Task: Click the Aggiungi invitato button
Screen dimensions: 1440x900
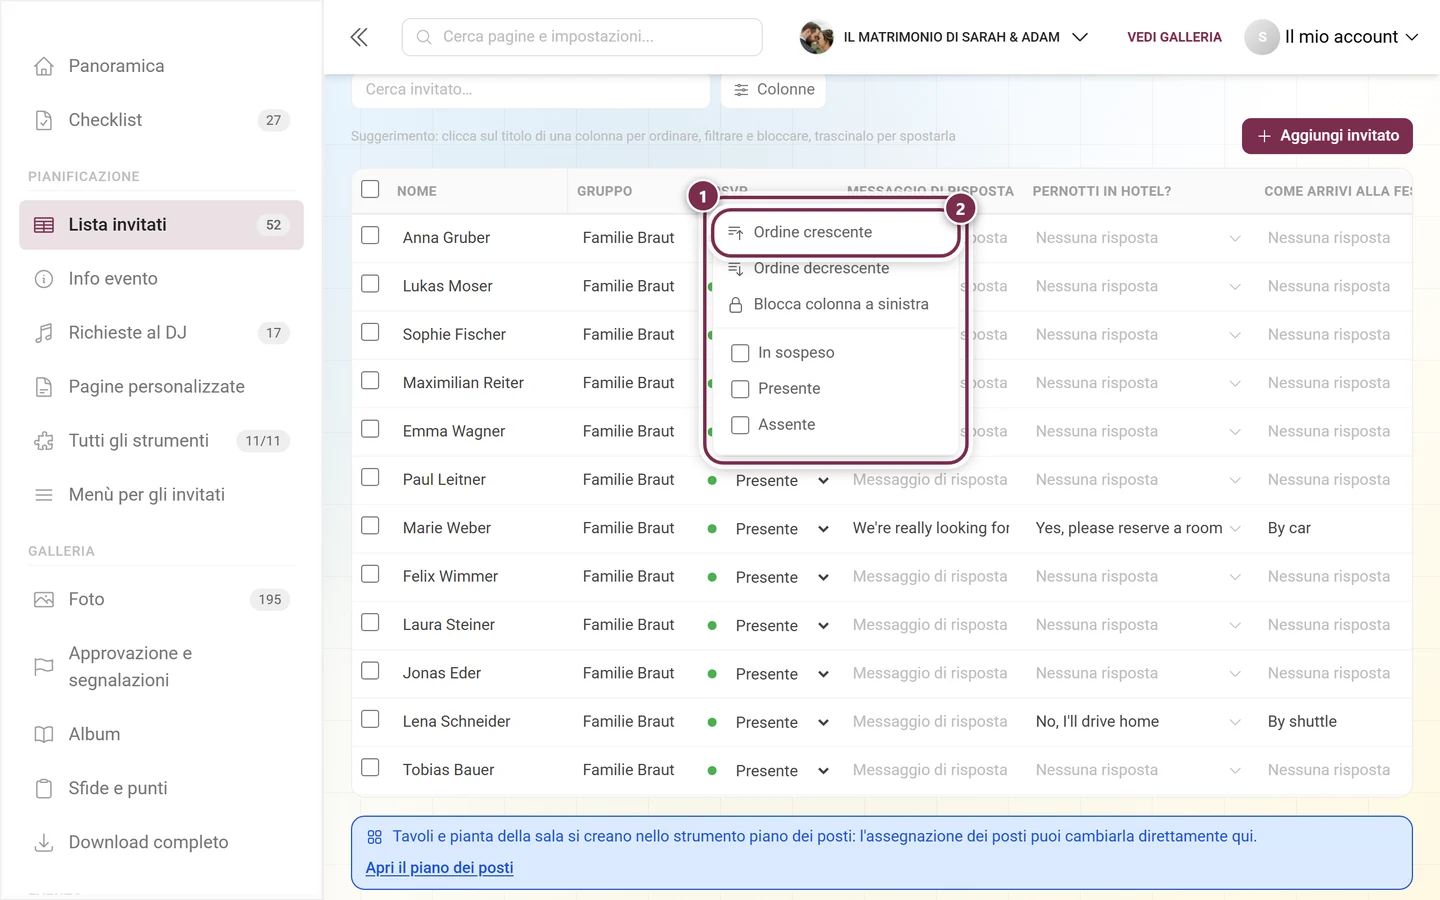Action: 1327,136
